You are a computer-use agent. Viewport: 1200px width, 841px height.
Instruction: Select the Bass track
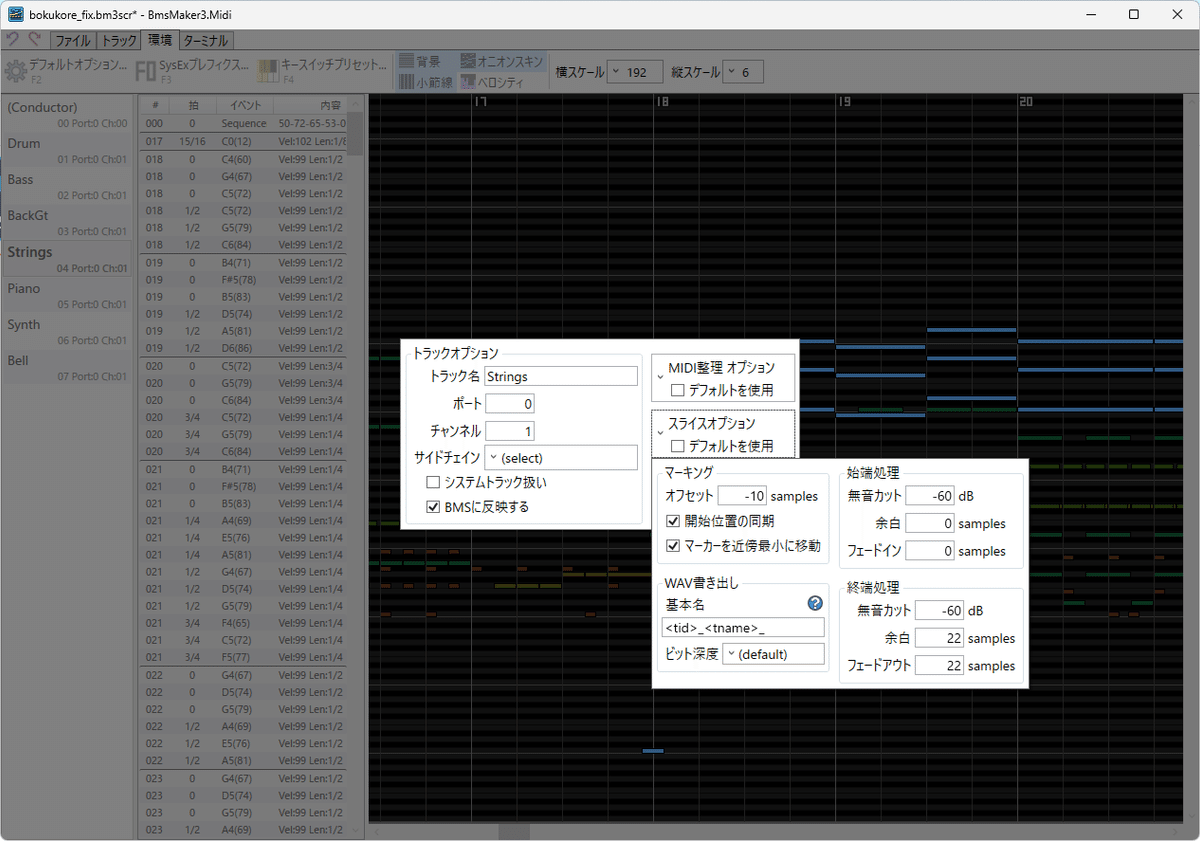(67, 186)
